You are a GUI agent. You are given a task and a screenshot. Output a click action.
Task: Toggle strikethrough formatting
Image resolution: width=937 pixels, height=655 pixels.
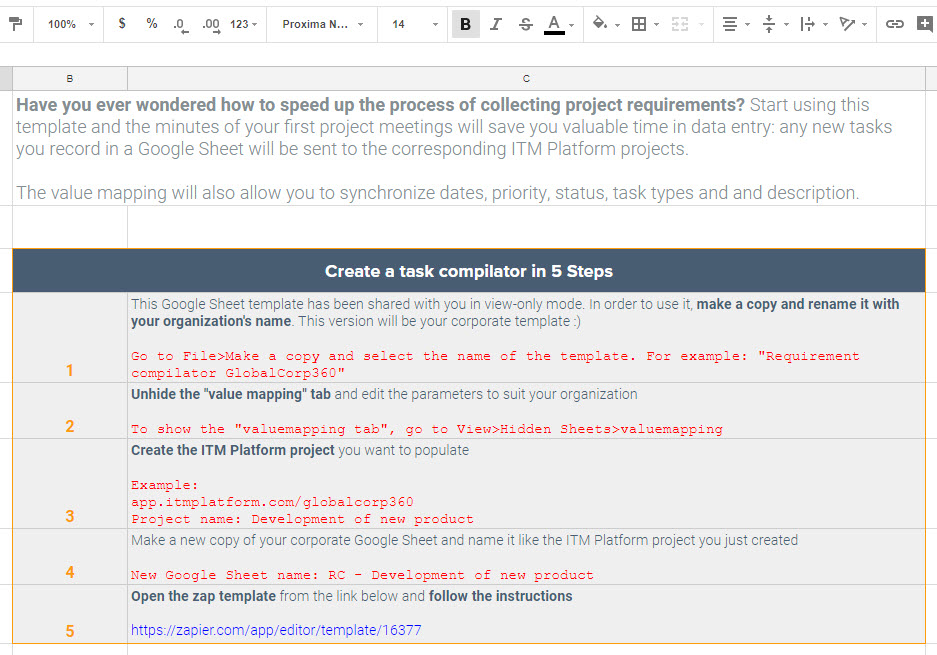pos(526,24)
